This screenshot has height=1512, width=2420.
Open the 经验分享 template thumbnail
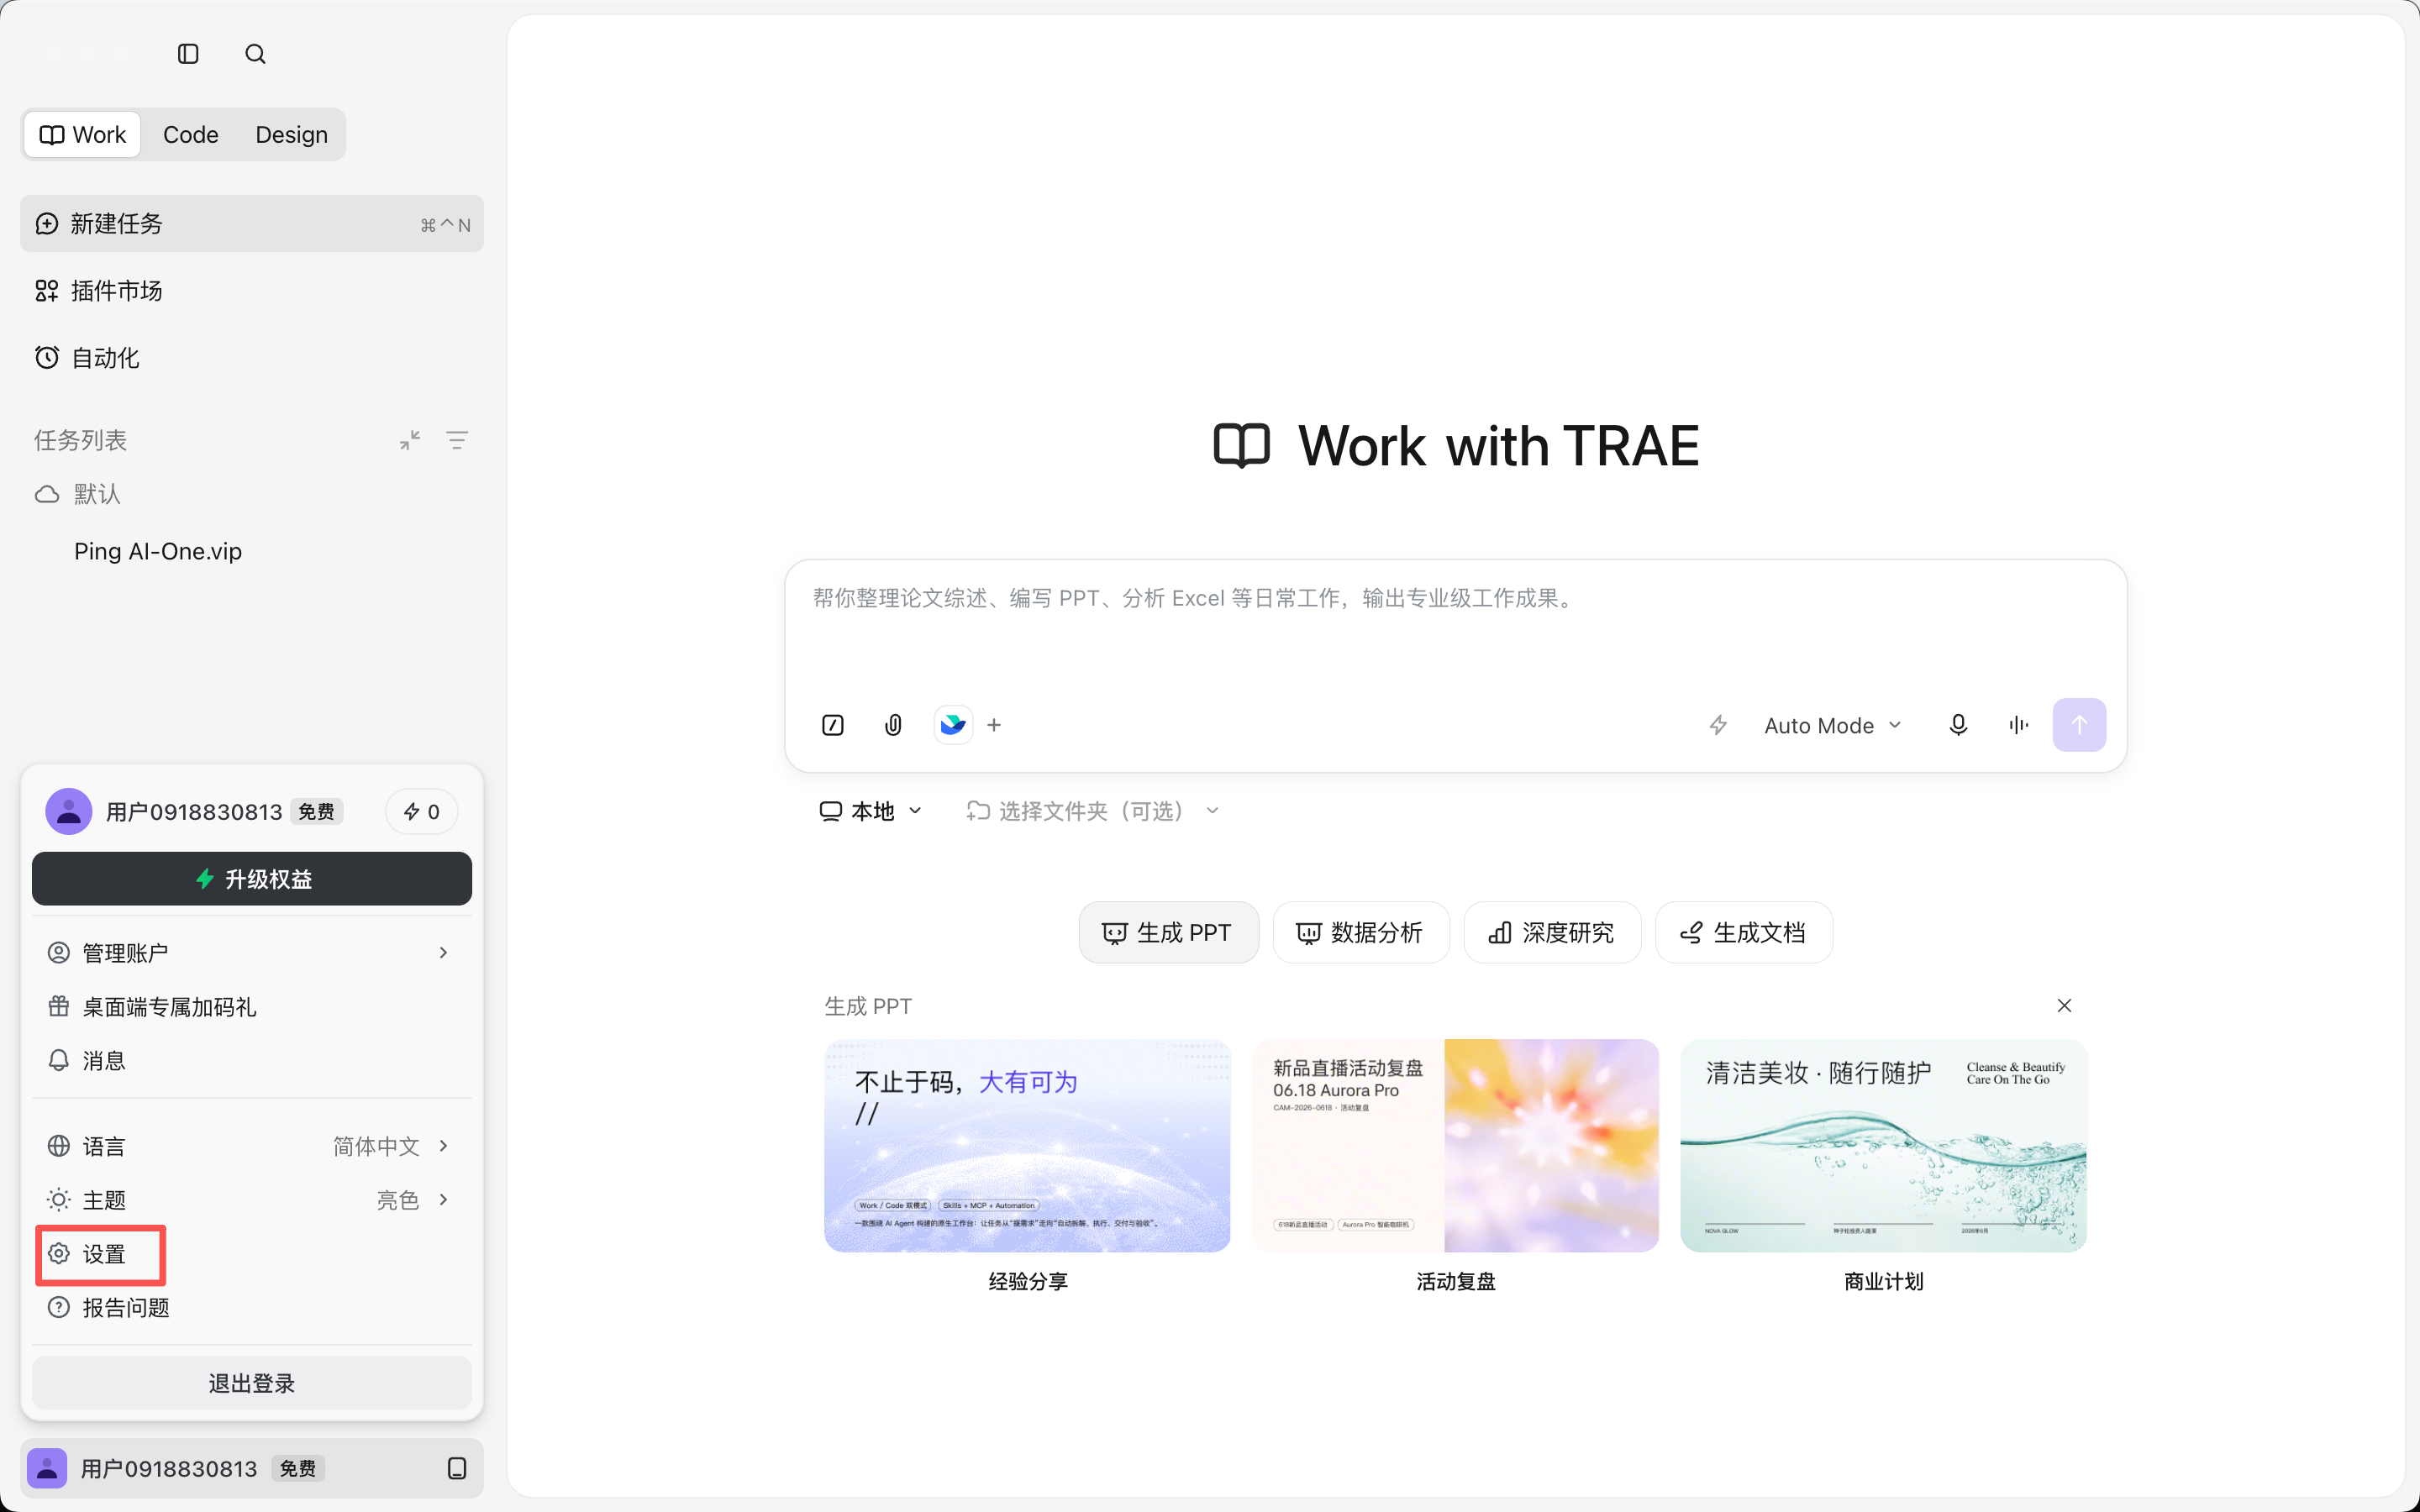pos(1027,1145)
